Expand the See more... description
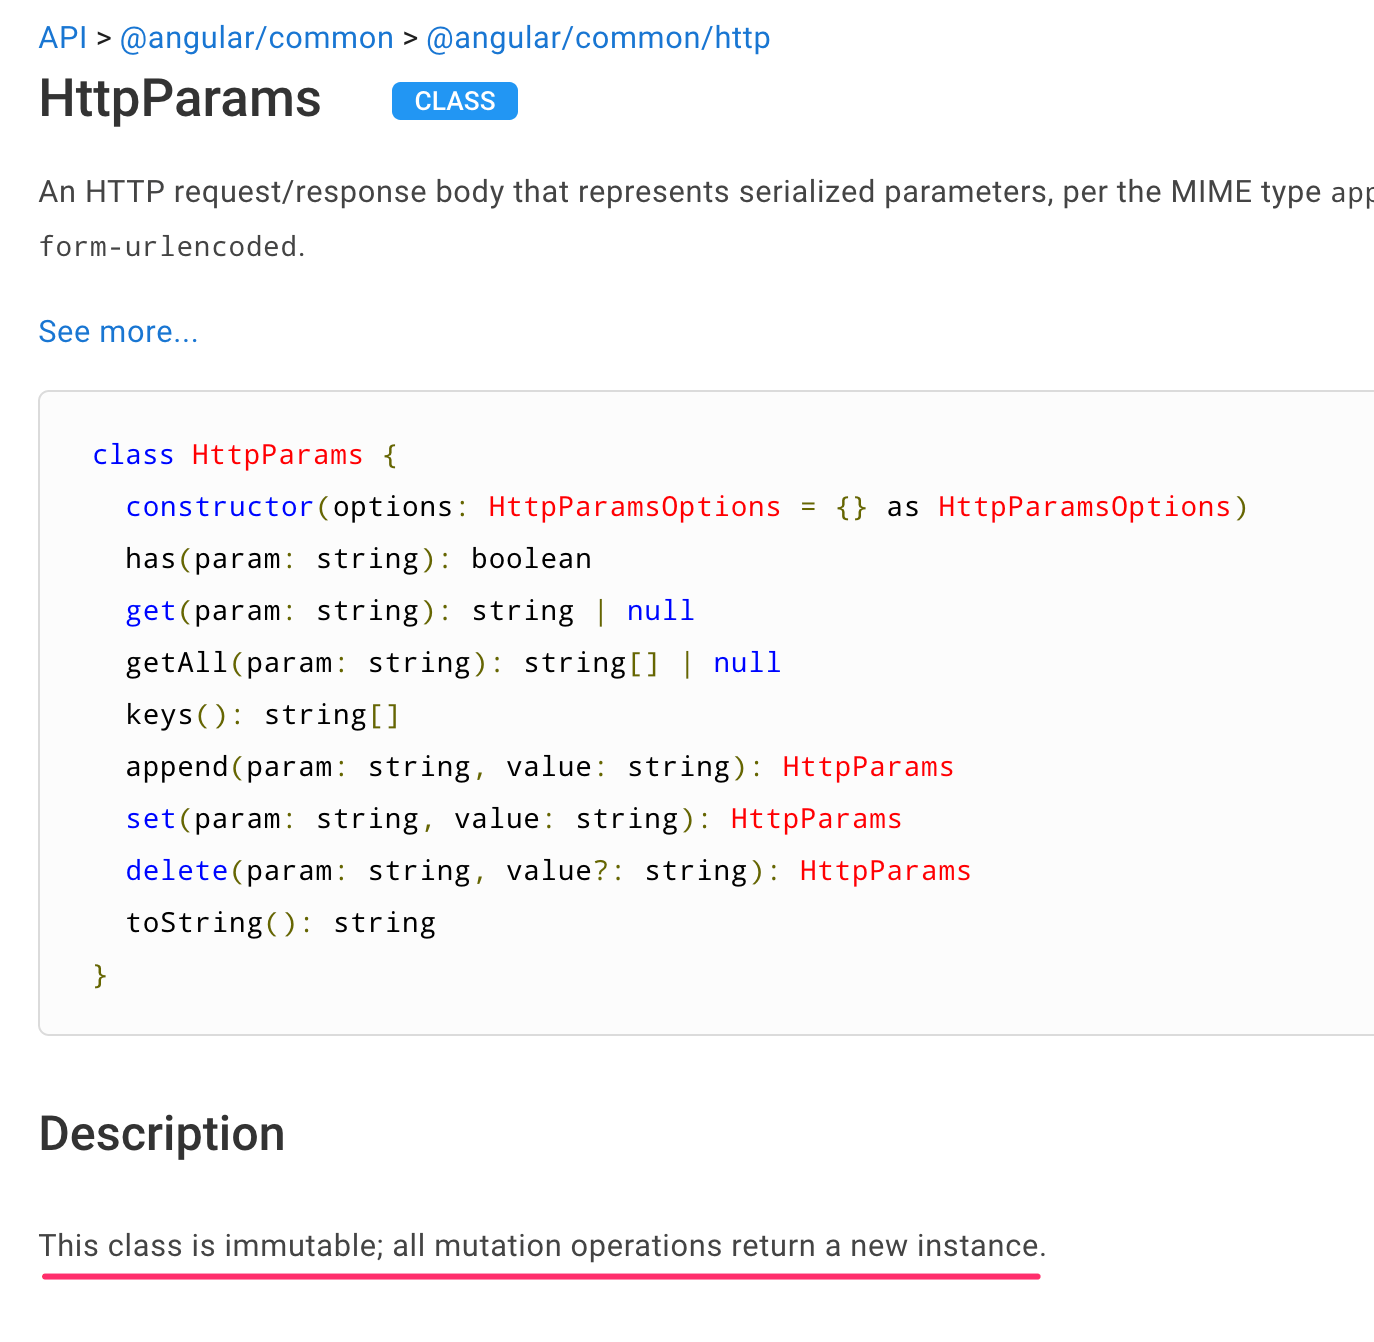This screenshot has width=1374, height=1342. pos(117,331)
